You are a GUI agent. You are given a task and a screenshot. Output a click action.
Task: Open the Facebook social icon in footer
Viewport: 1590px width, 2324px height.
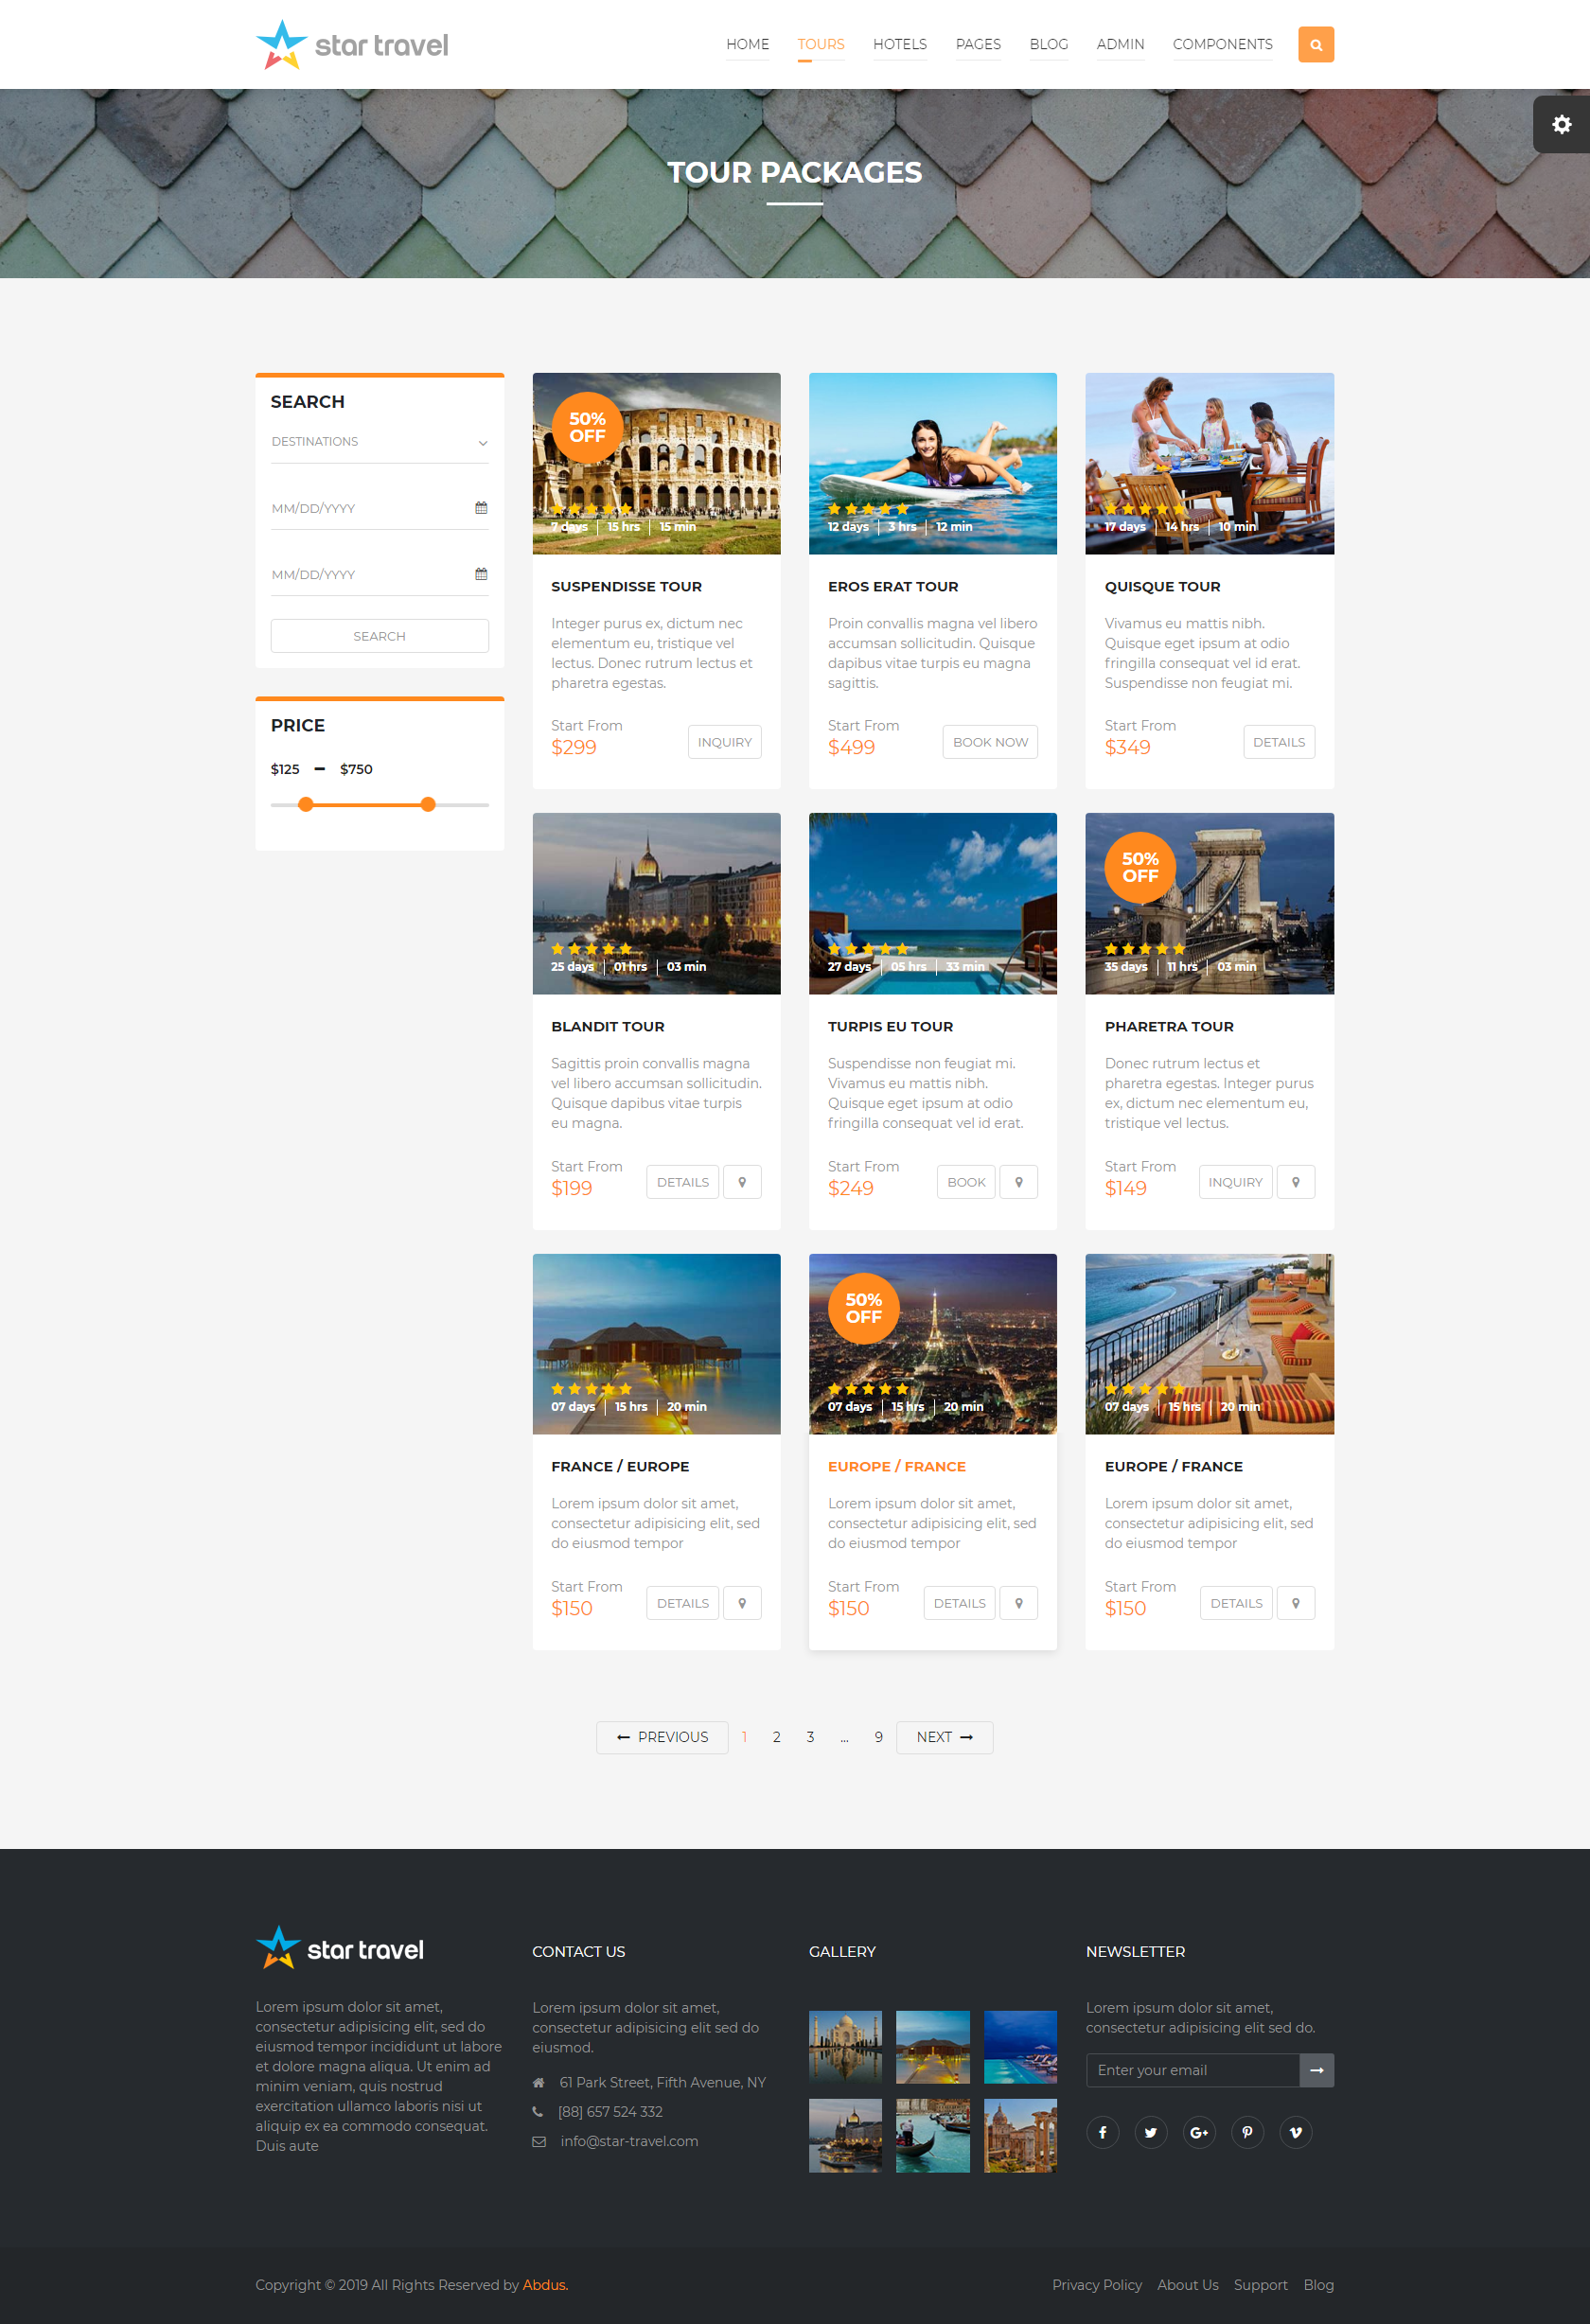tap(1102, 2132)
